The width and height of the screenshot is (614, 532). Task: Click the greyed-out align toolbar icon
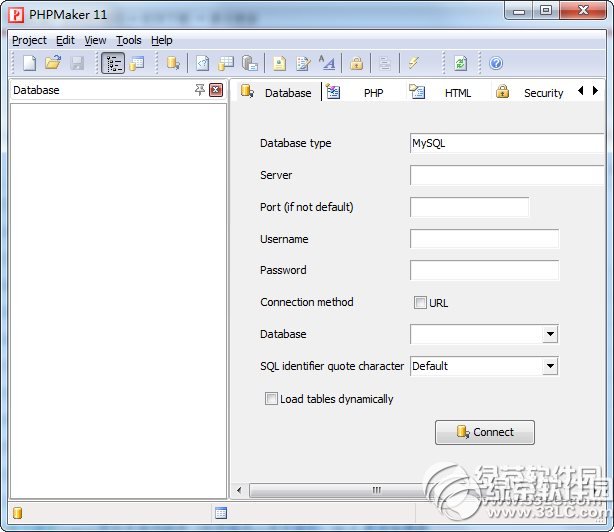click(385, 63)
